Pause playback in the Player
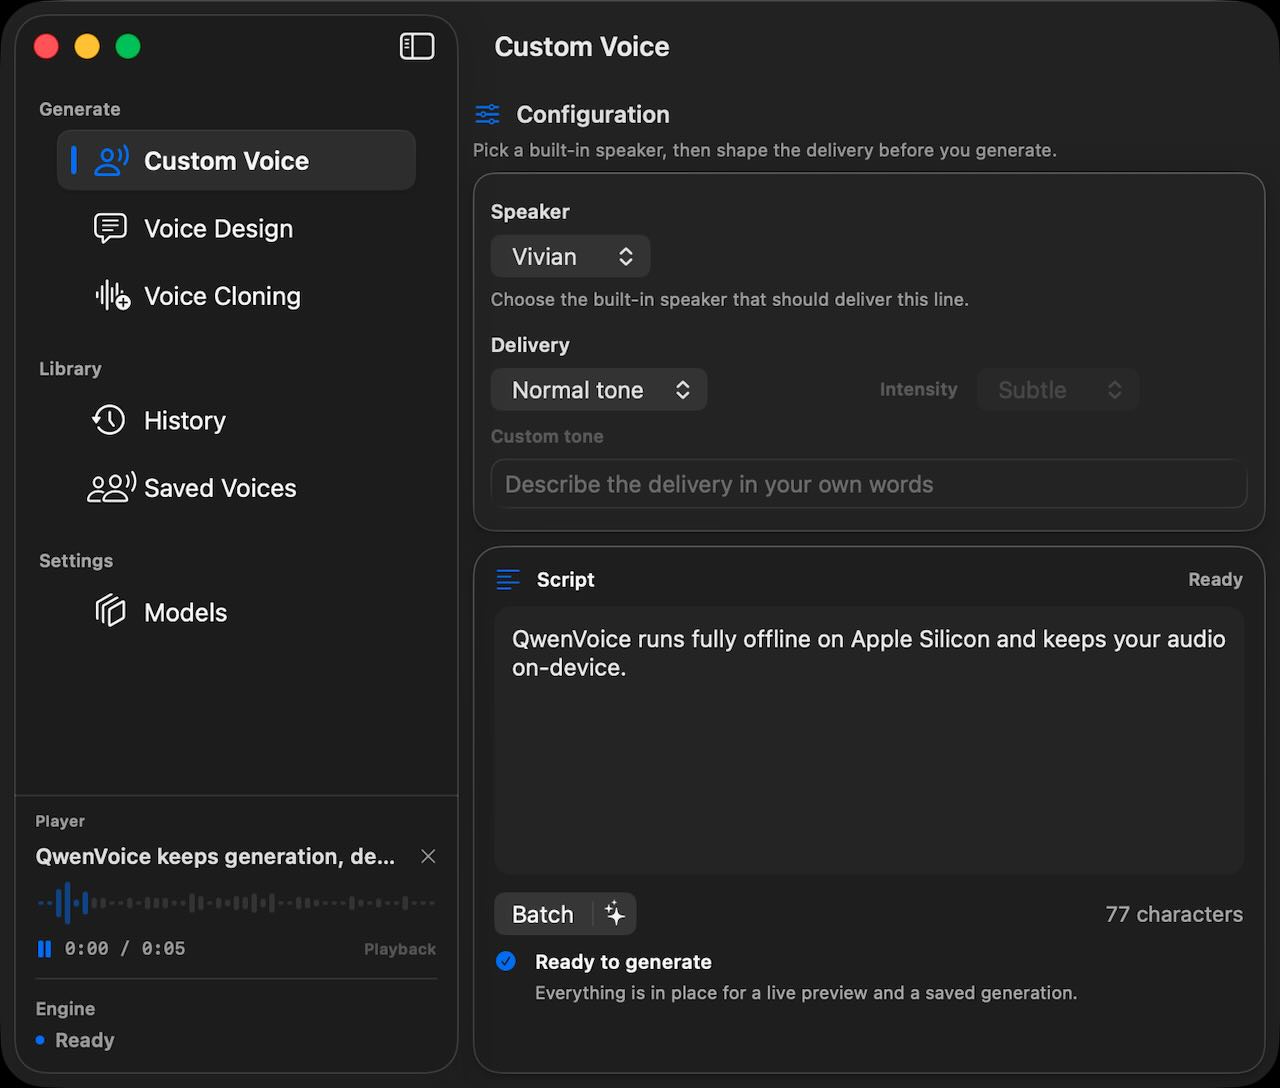1280x1088 pixels. click(x=44, y=949)
